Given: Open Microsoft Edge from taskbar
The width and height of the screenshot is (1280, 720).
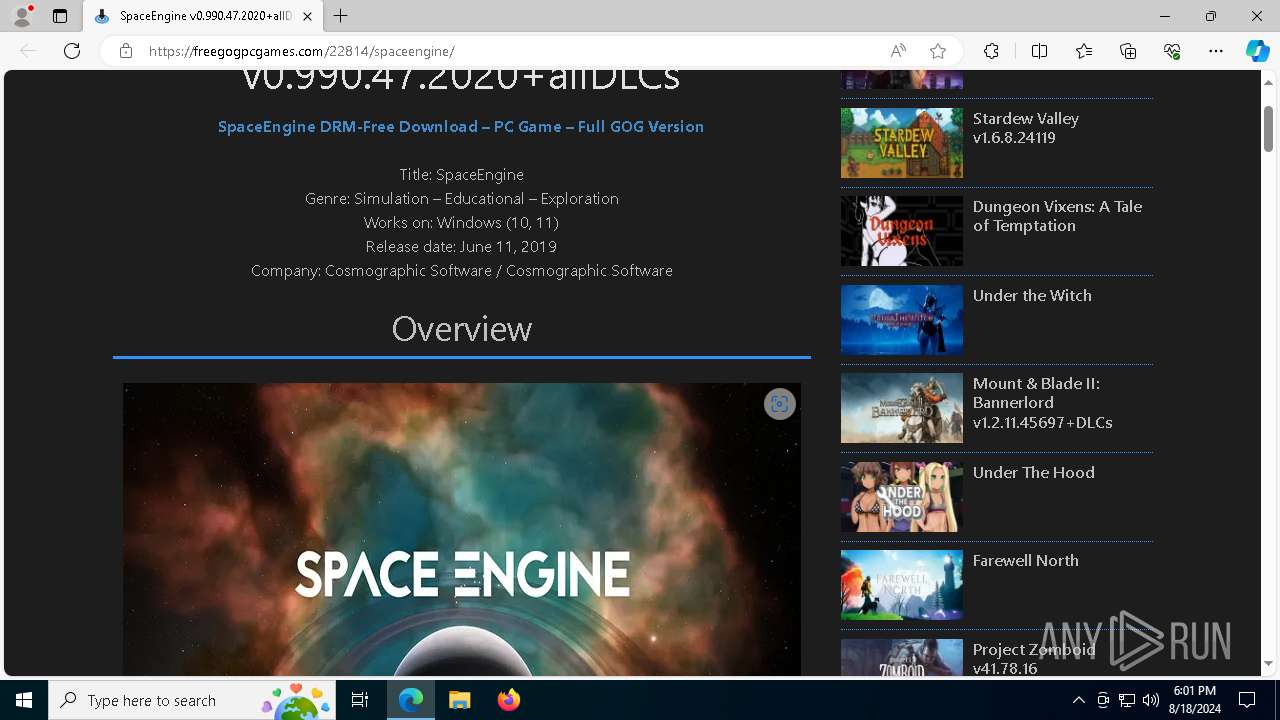Looking at the screenshot, I should click(411, 700).
